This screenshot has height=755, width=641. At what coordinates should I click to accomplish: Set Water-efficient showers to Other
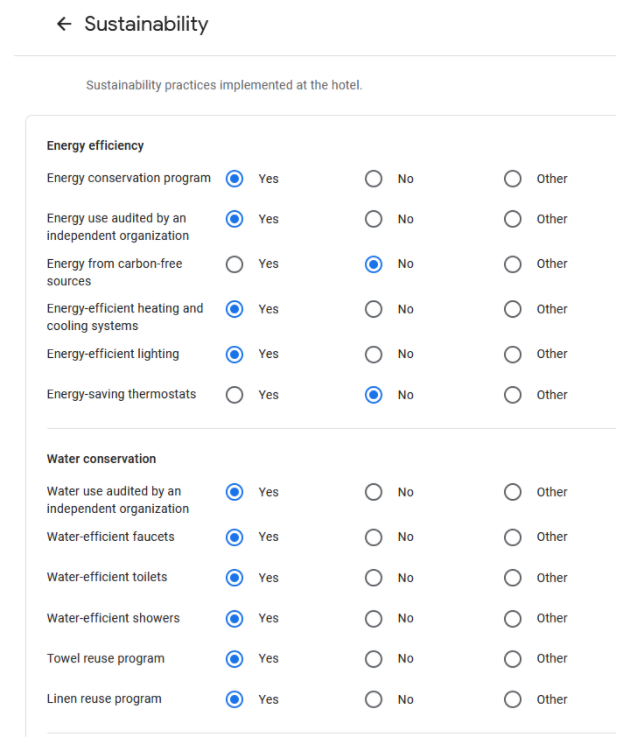(x=512, y=619)
